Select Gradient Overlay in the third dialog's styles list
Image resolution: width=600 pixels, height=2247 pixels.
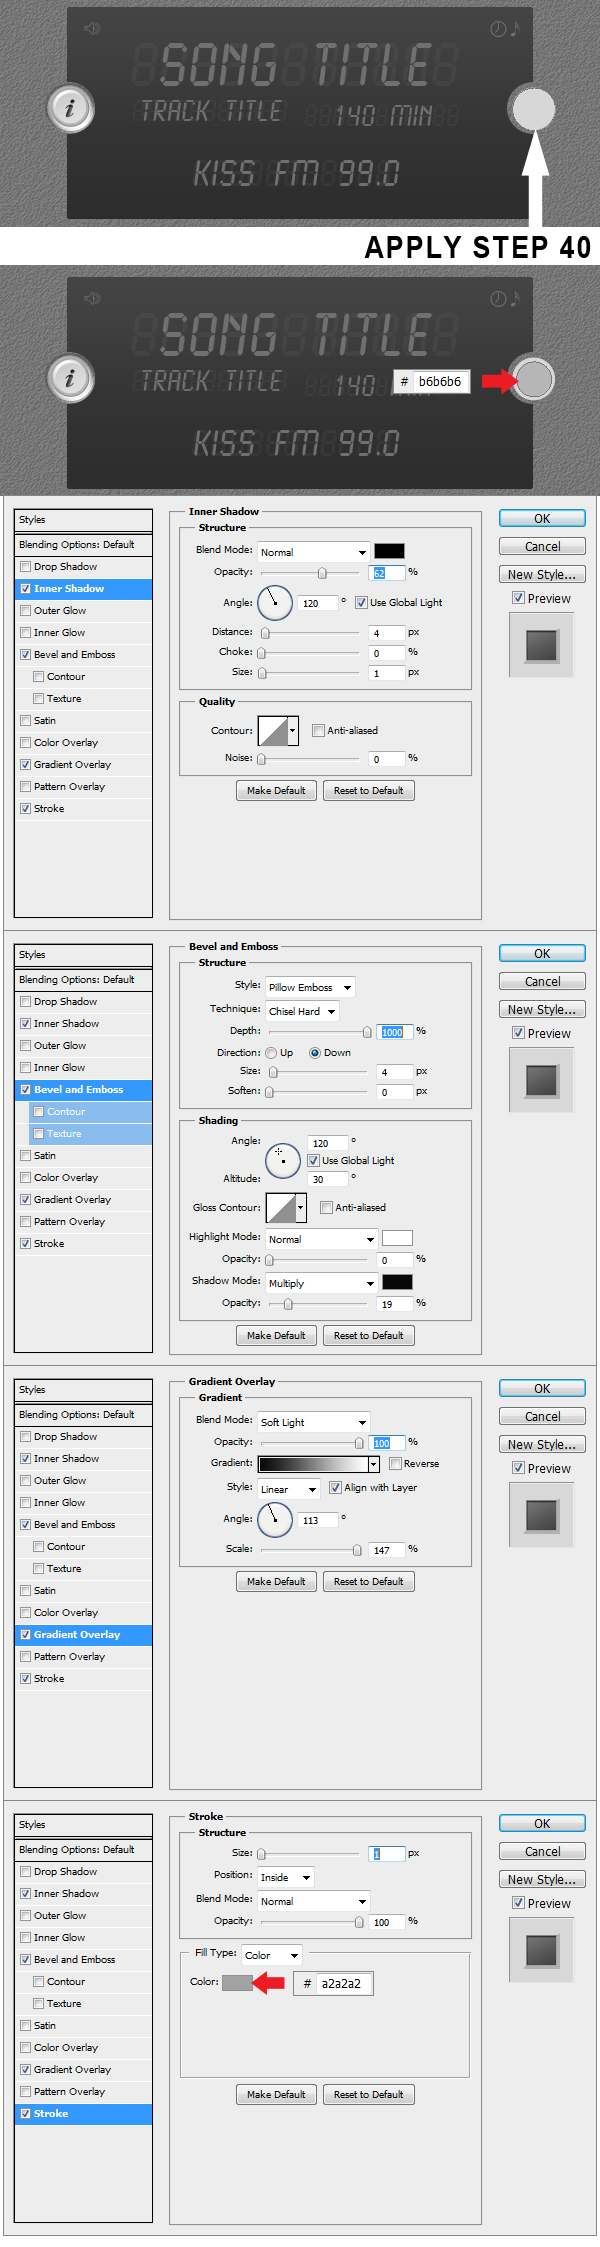(x=84, y=1635)
